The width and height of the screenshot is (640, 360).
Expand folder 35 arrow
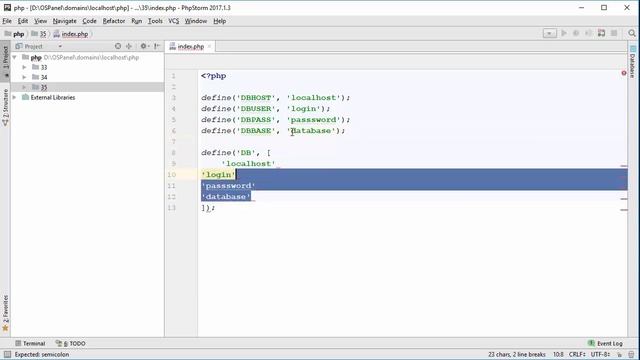click(24, 87)
